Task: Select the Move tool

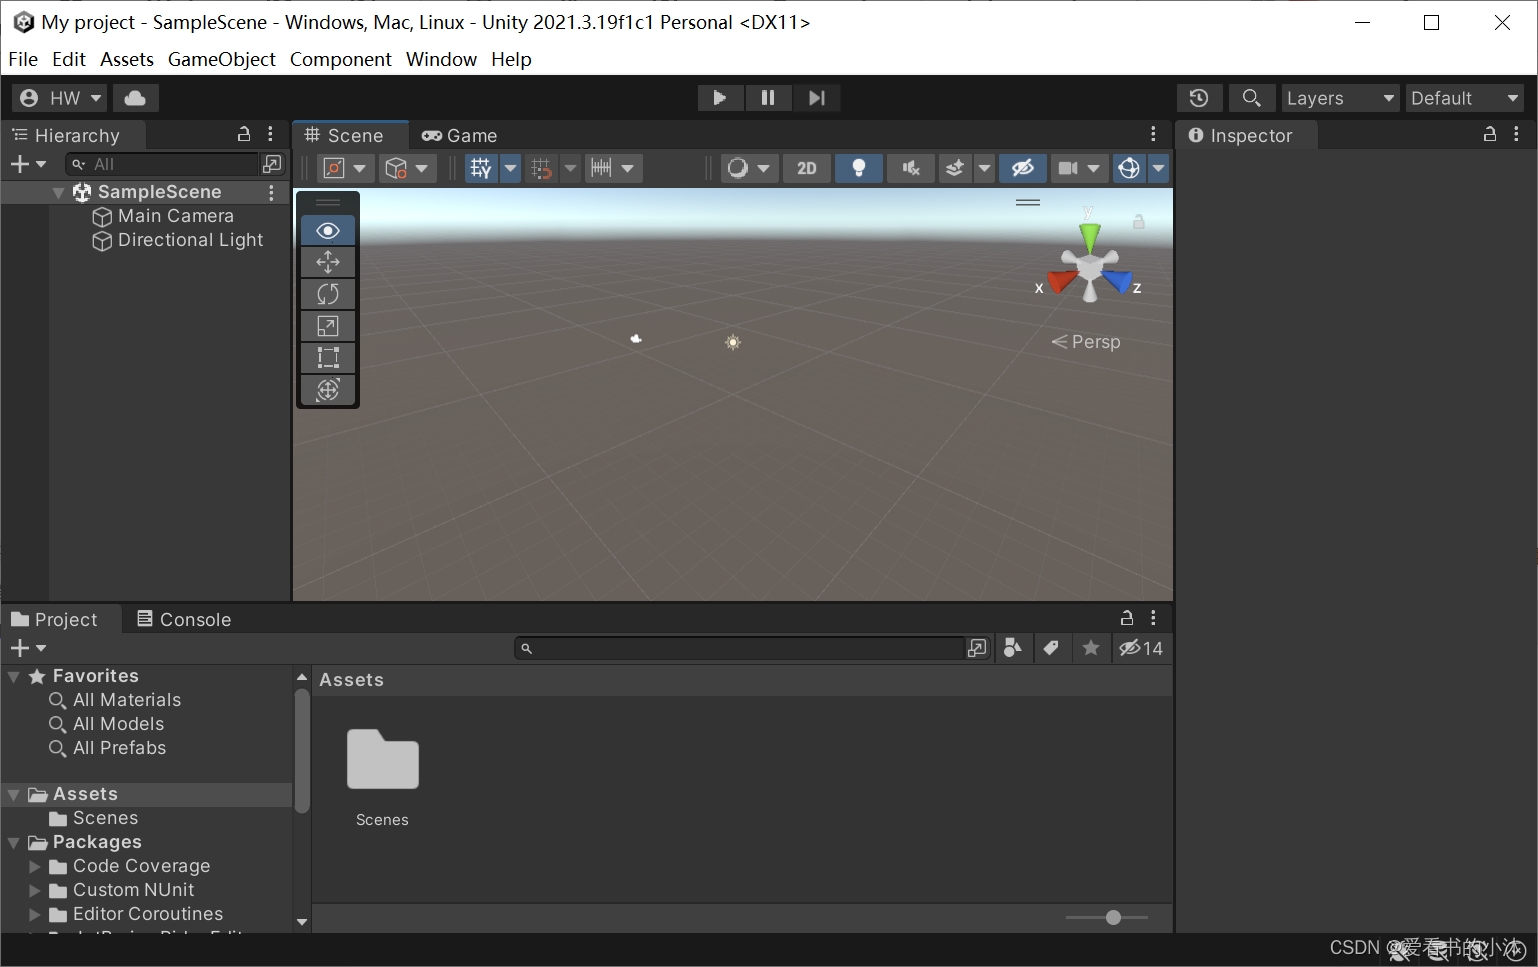Action: [x=328, y=262]
